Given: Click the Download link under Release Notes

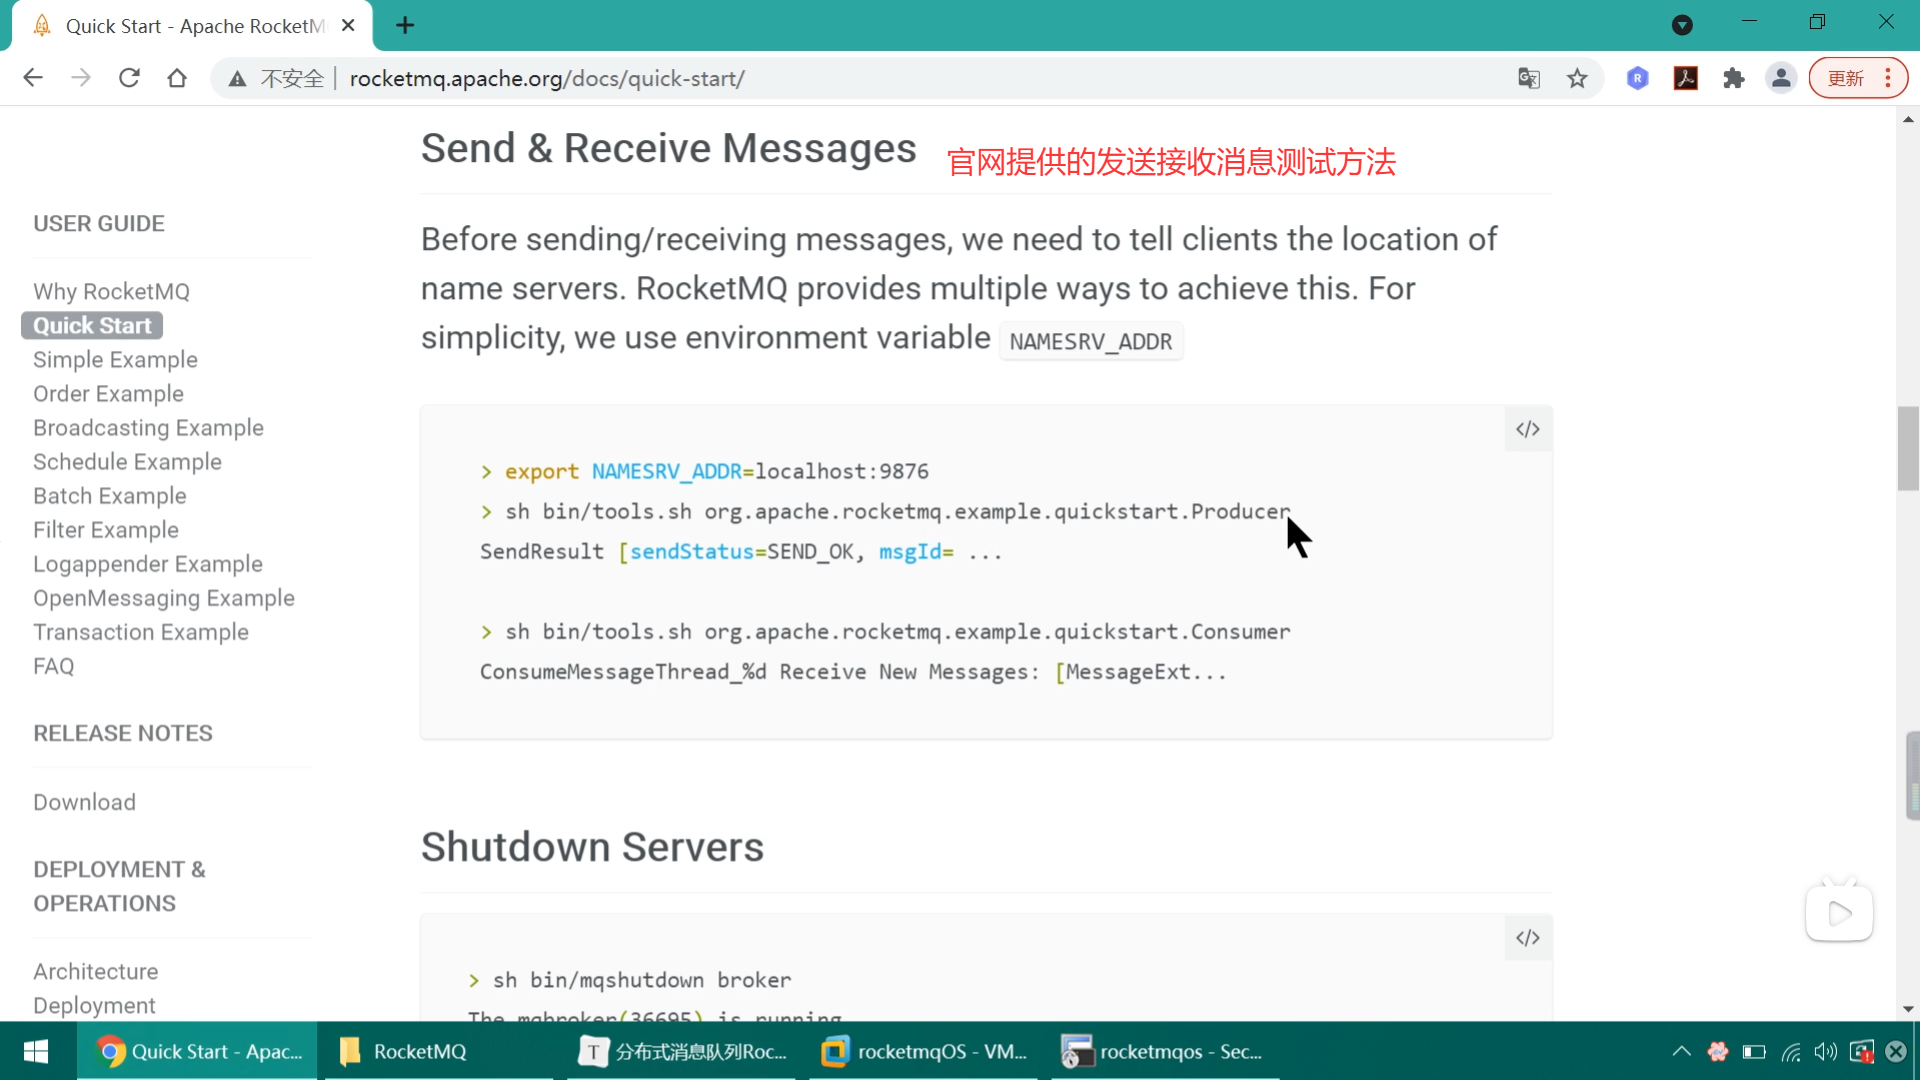Looking at the screenshot, I should point(84,802).
